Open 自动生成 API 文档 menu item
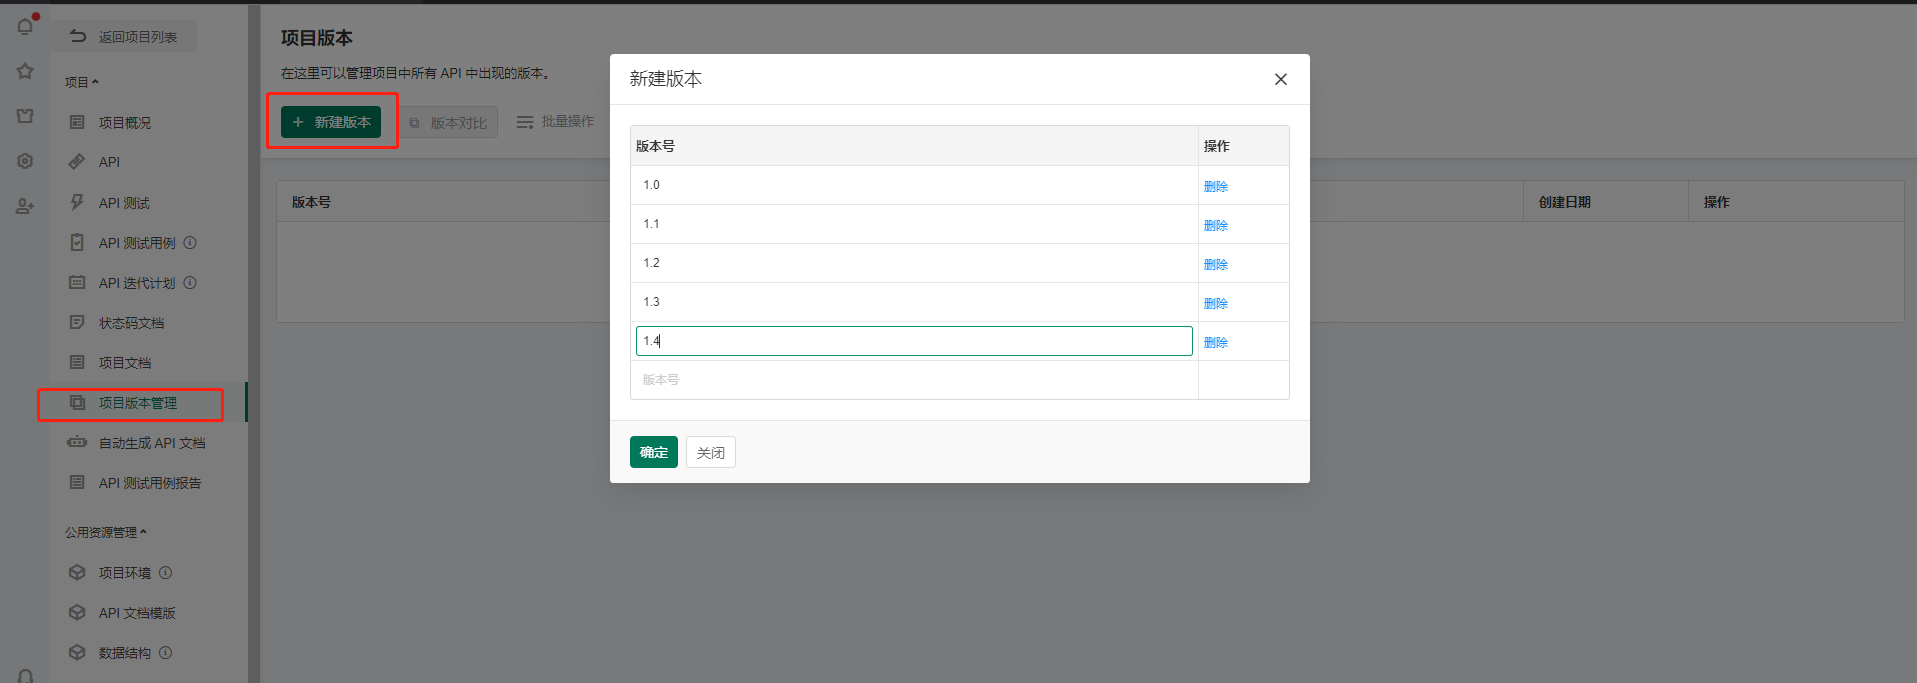Viewport: 1917px width, 683px height. (152, 443)
